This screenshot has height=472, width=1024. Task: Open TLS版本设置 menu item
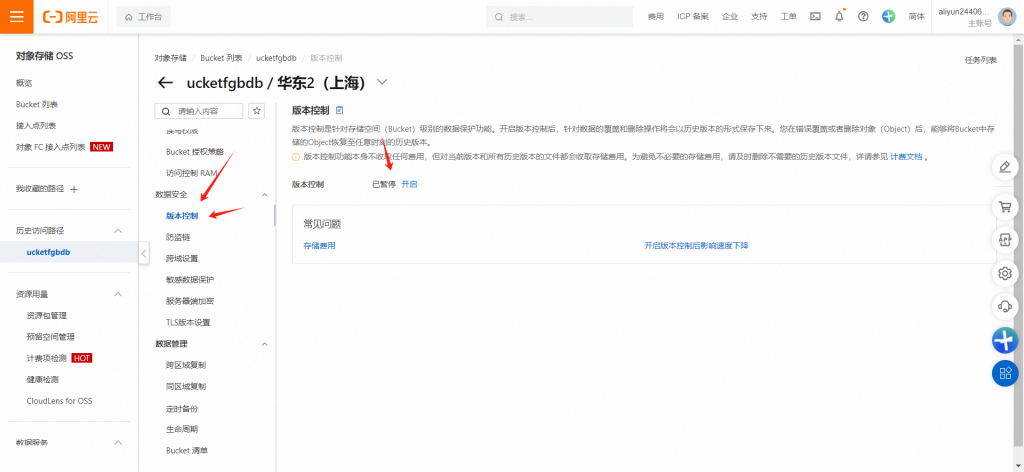188,323
